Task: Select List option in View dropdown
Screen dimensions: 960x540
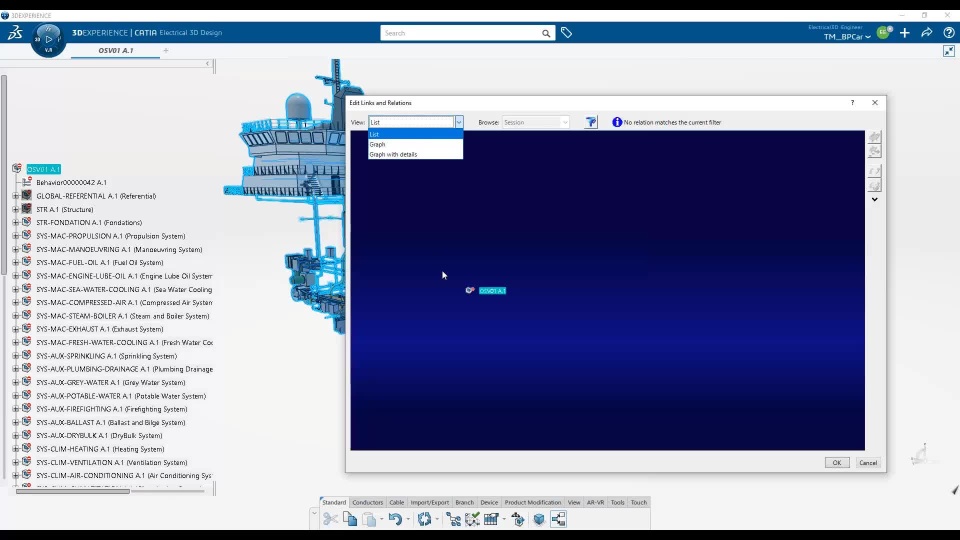Action: (x=415, y=134)
